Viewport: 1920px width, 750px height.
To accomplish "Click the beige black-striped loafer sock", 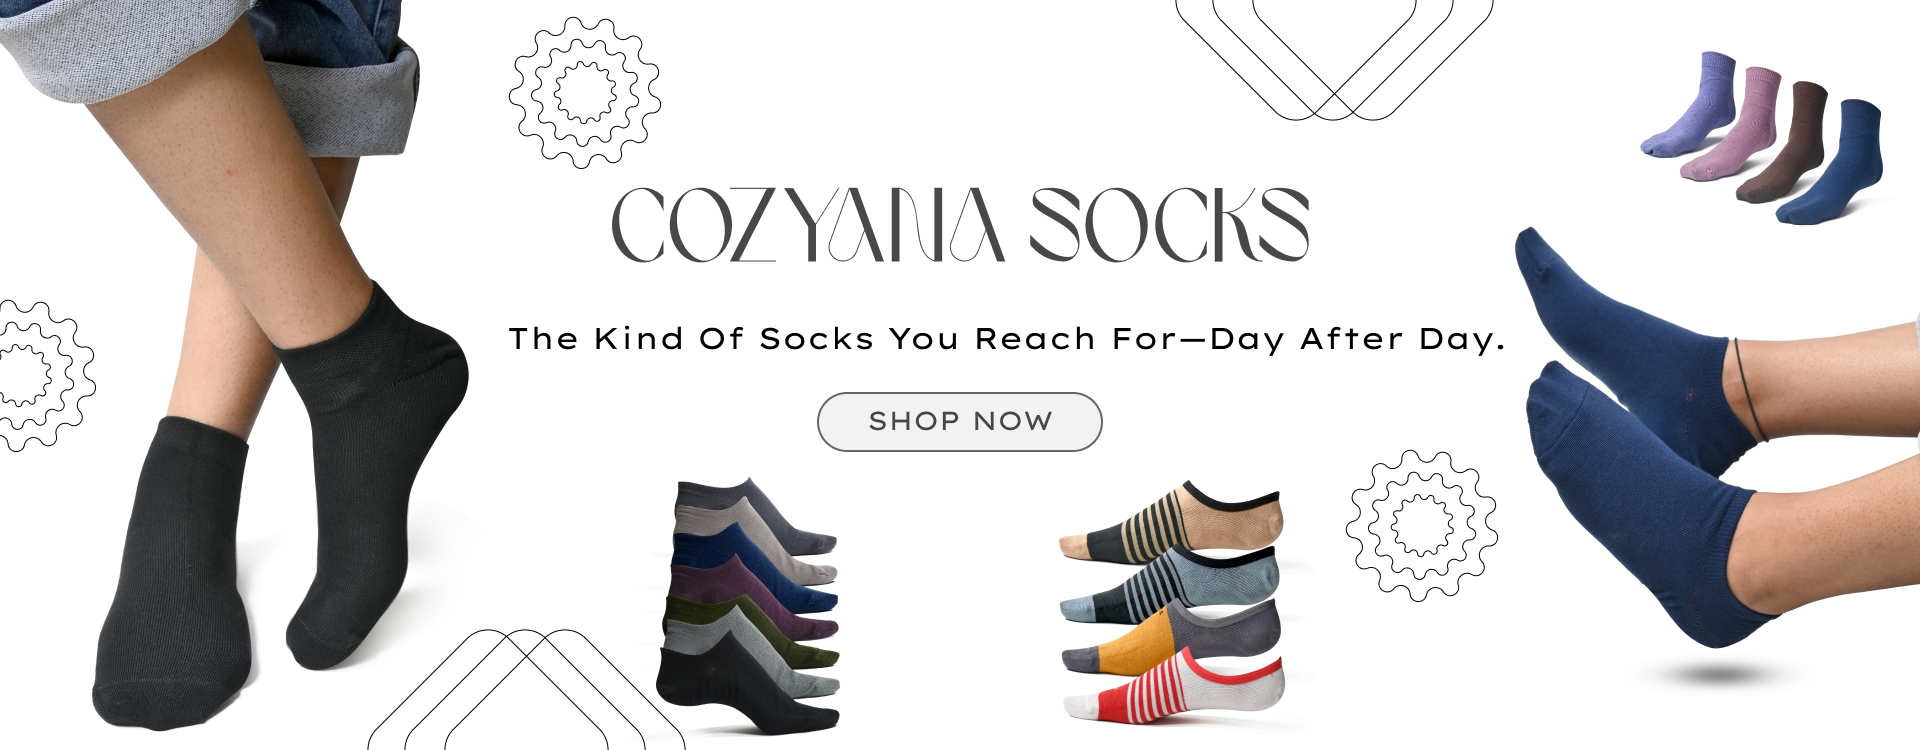I will pos(1171,521).
